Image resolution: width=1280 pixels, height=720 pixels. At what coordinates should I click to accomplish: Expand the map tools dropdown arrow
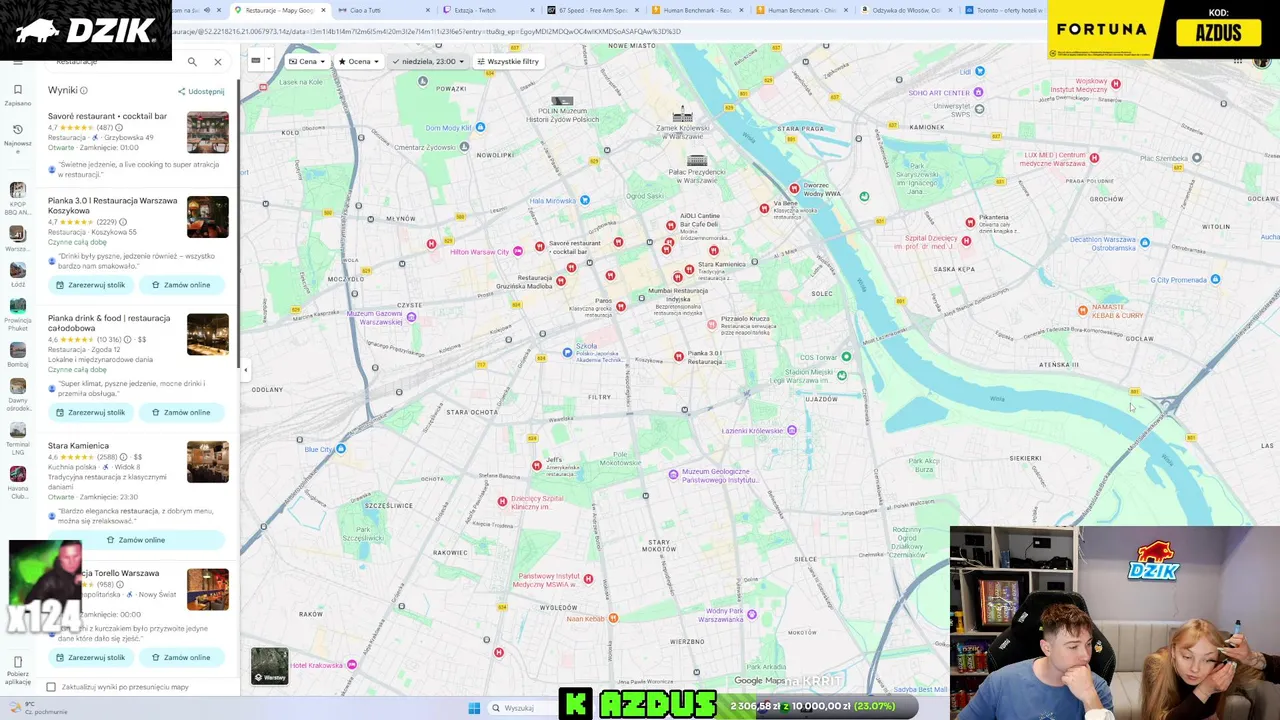(268, 61)
